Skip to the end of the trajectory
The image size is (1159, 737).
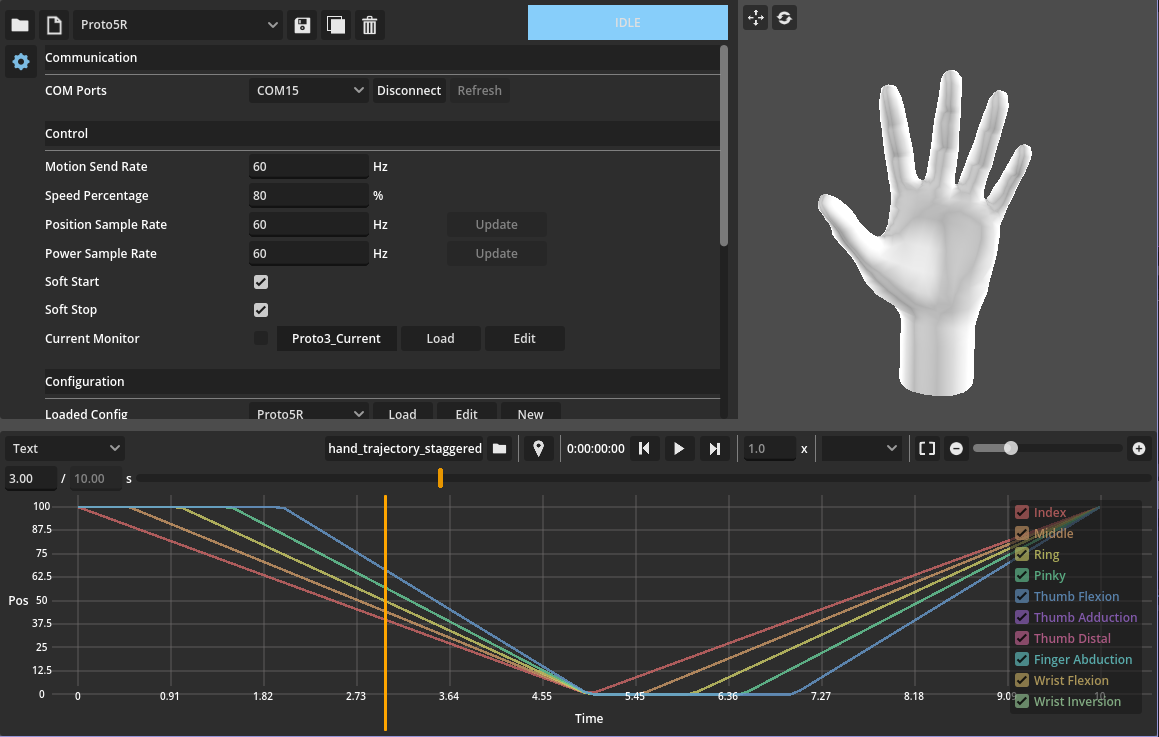pyautogui.click(x=714, y=449)
